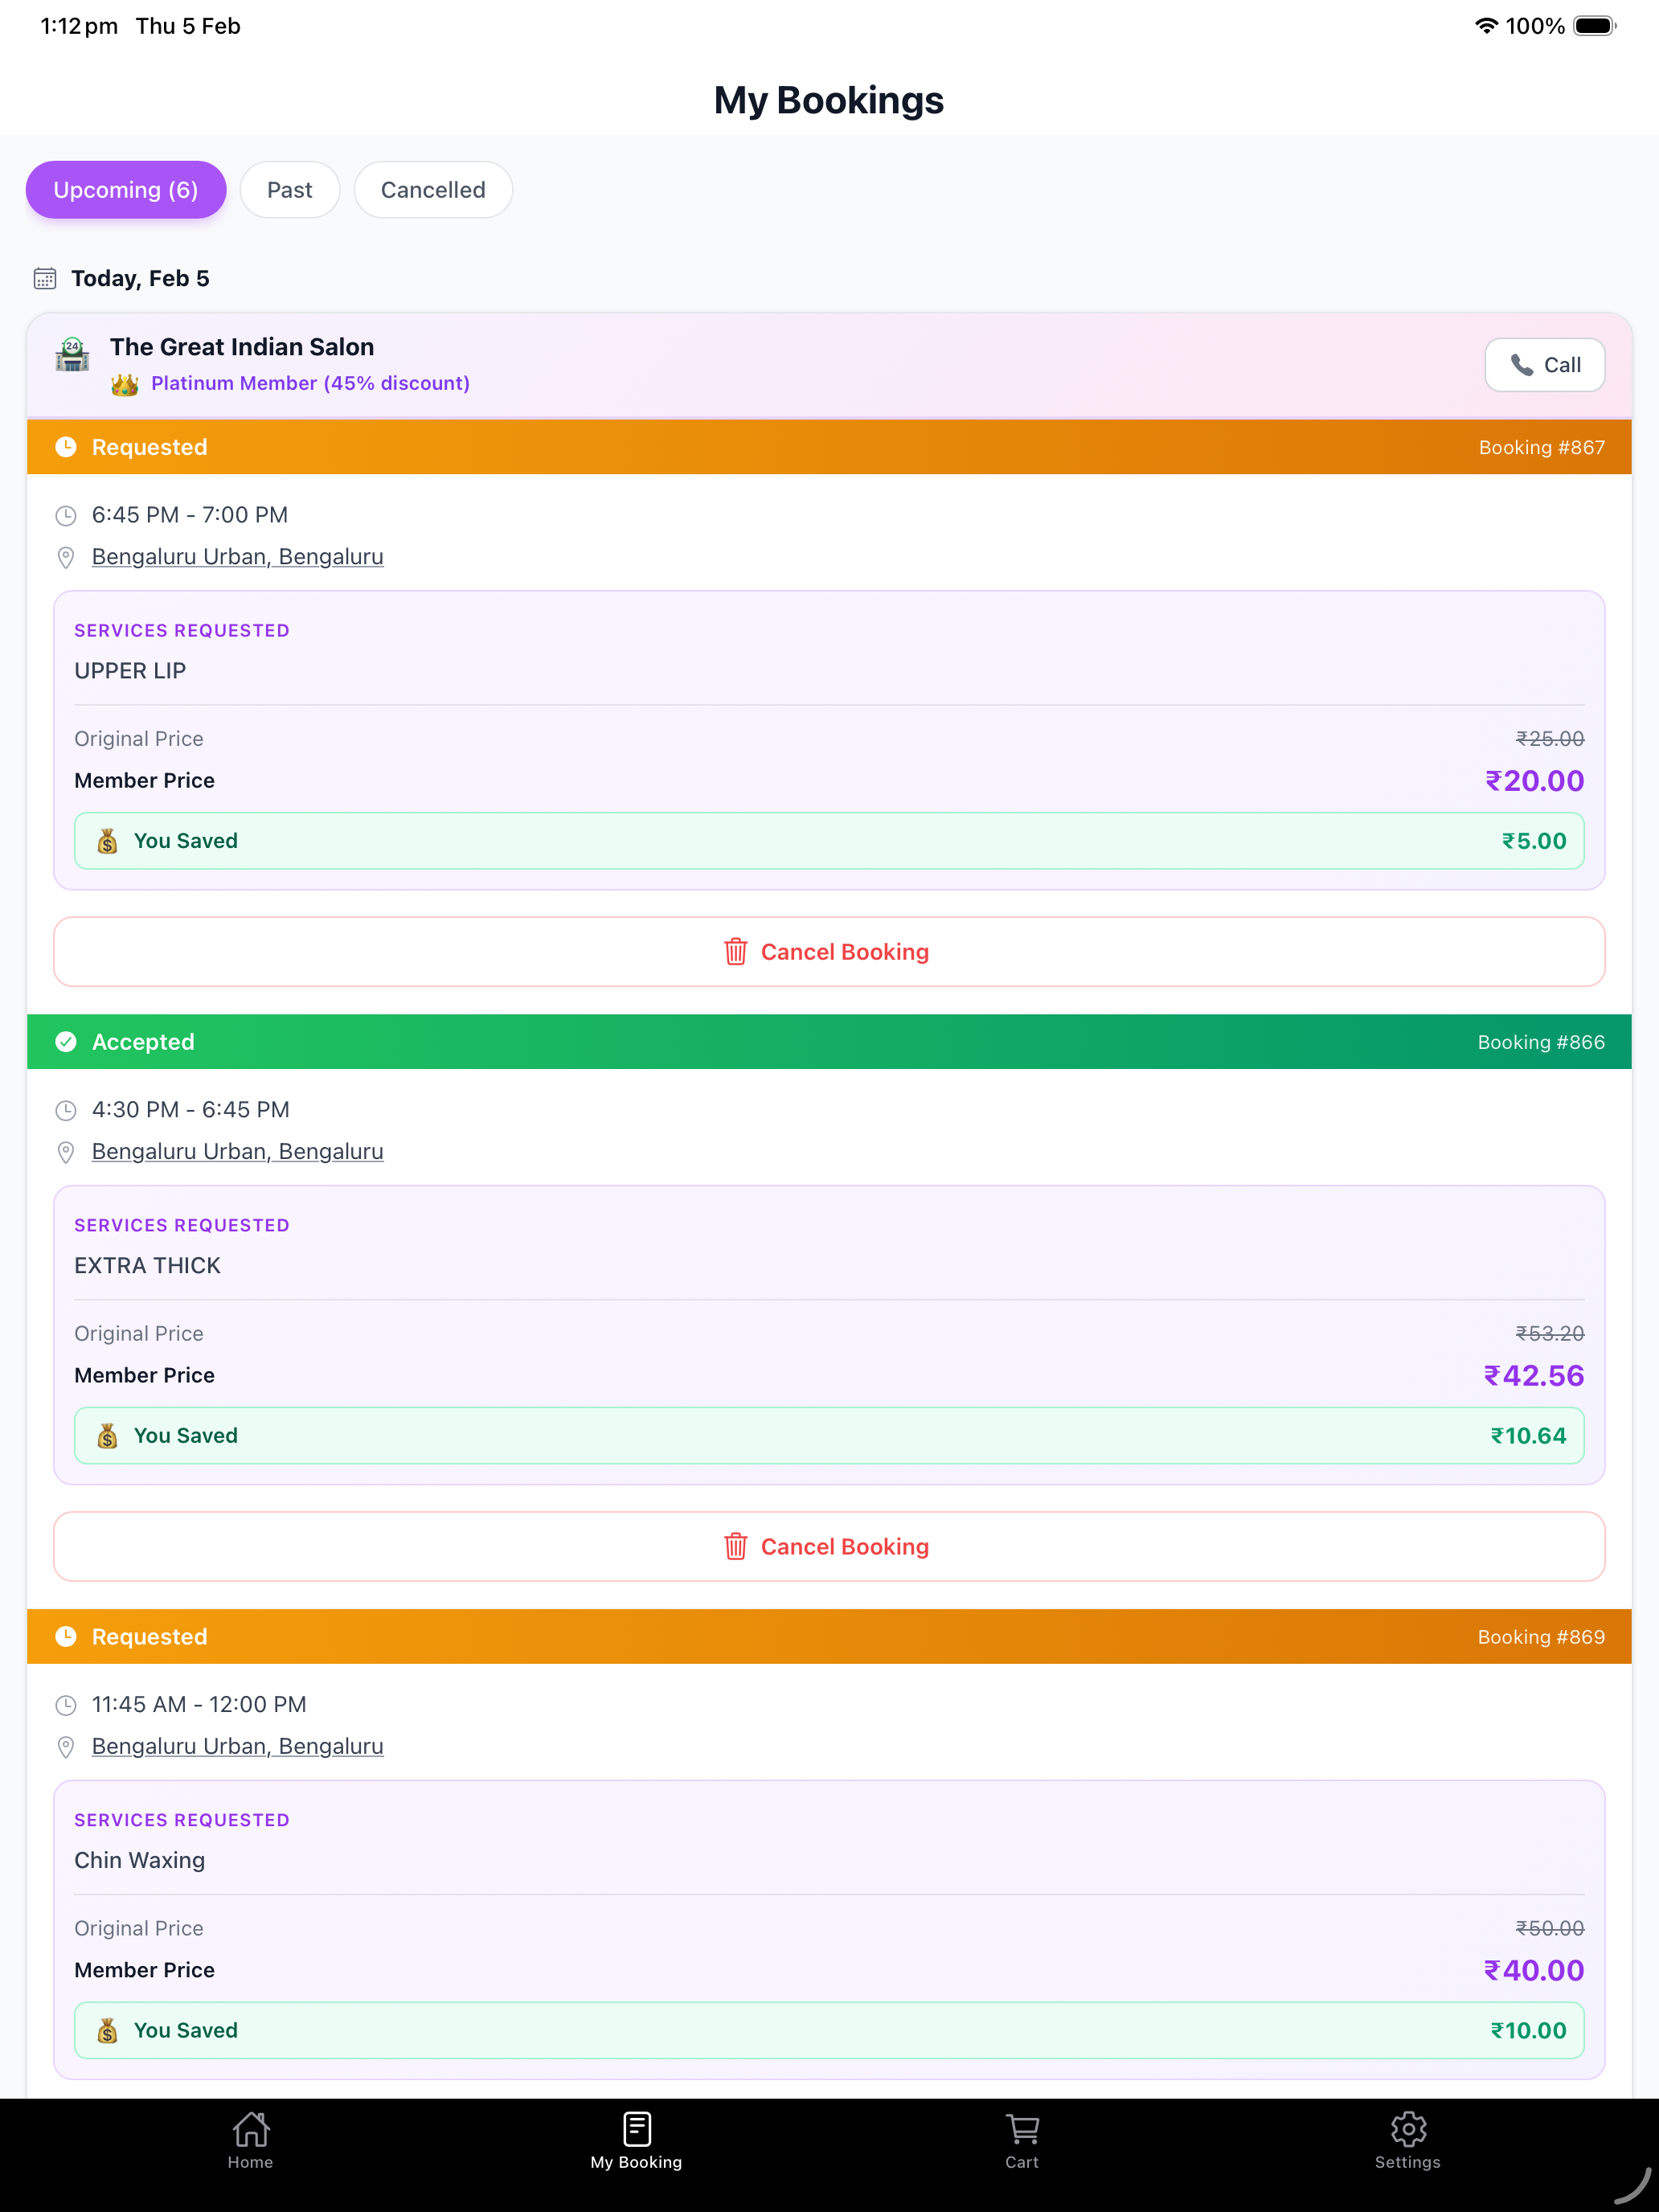Viewport: 1659px width, 2212px height.
Task: Tap the calendar icon beside Today, Feb 5
Action: click(45, 279)
